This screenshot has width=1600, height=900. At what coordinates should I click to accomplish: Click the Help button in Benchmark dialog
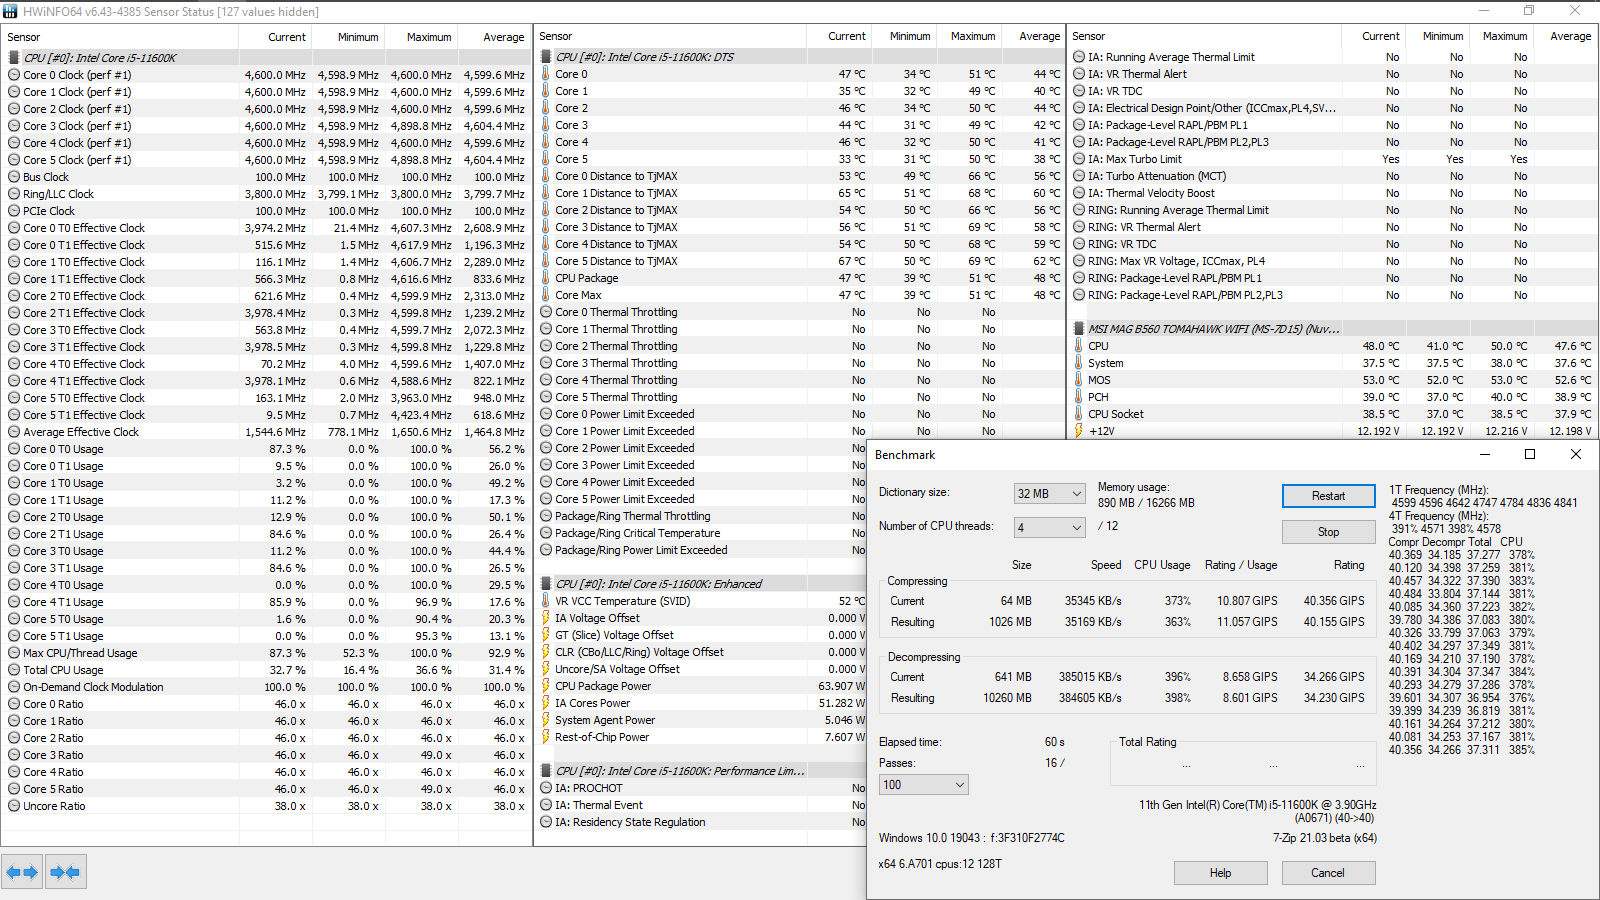(x=1220, y=873)
